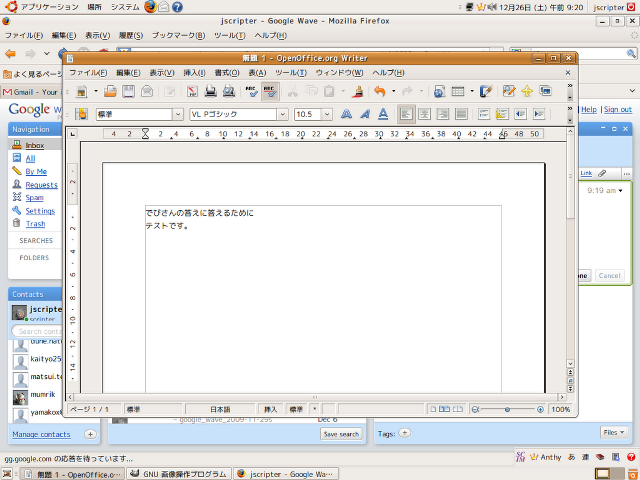640x480 pixels.
Task: Expand the formatting toolbar overflow chevron
Action: coord(570,109)
